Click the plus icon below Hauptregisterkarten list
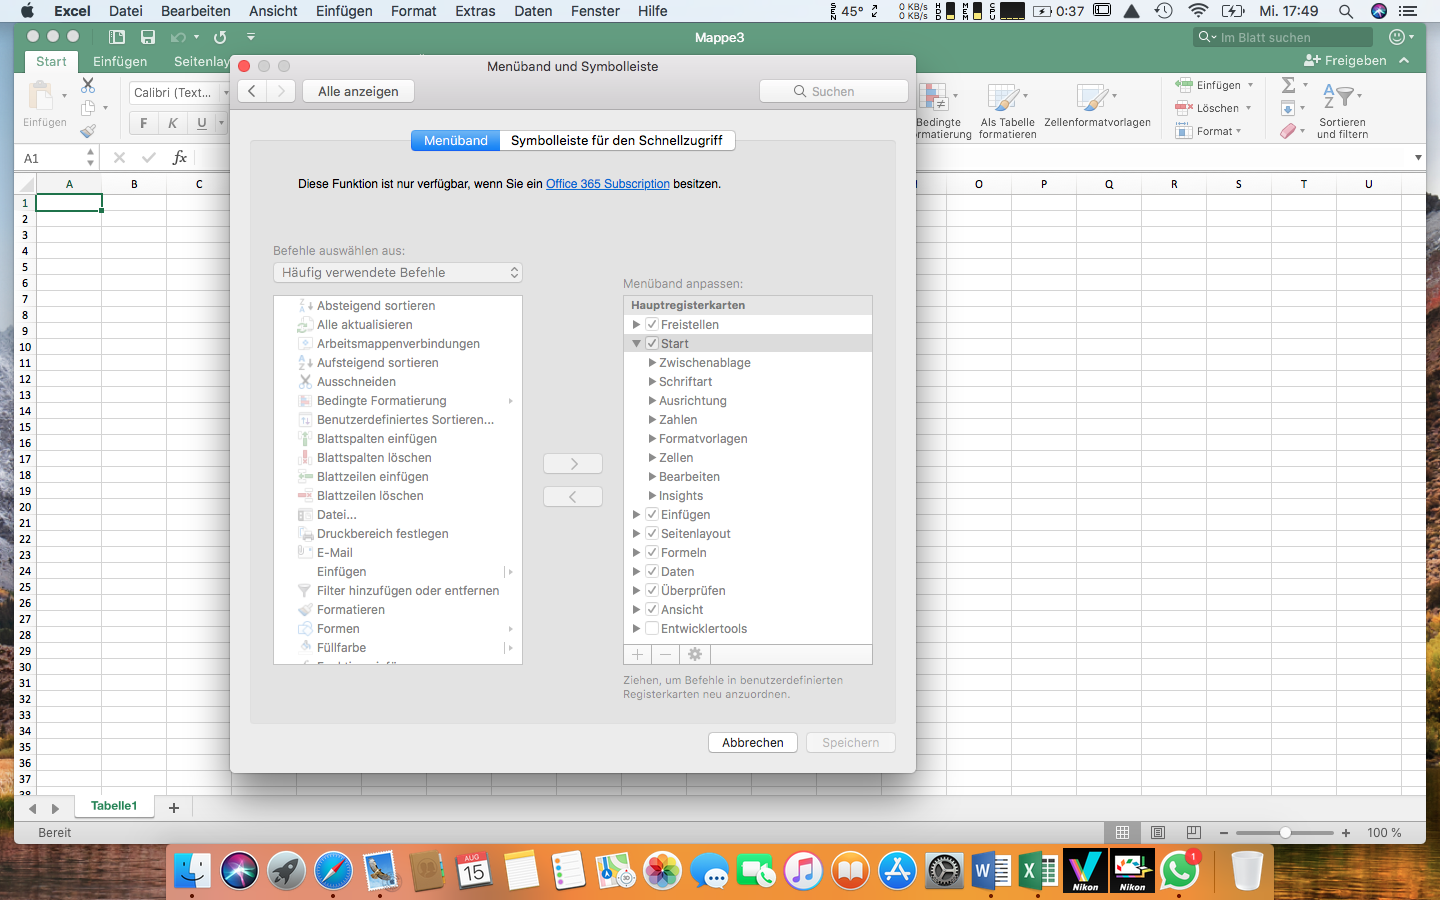 637,654
